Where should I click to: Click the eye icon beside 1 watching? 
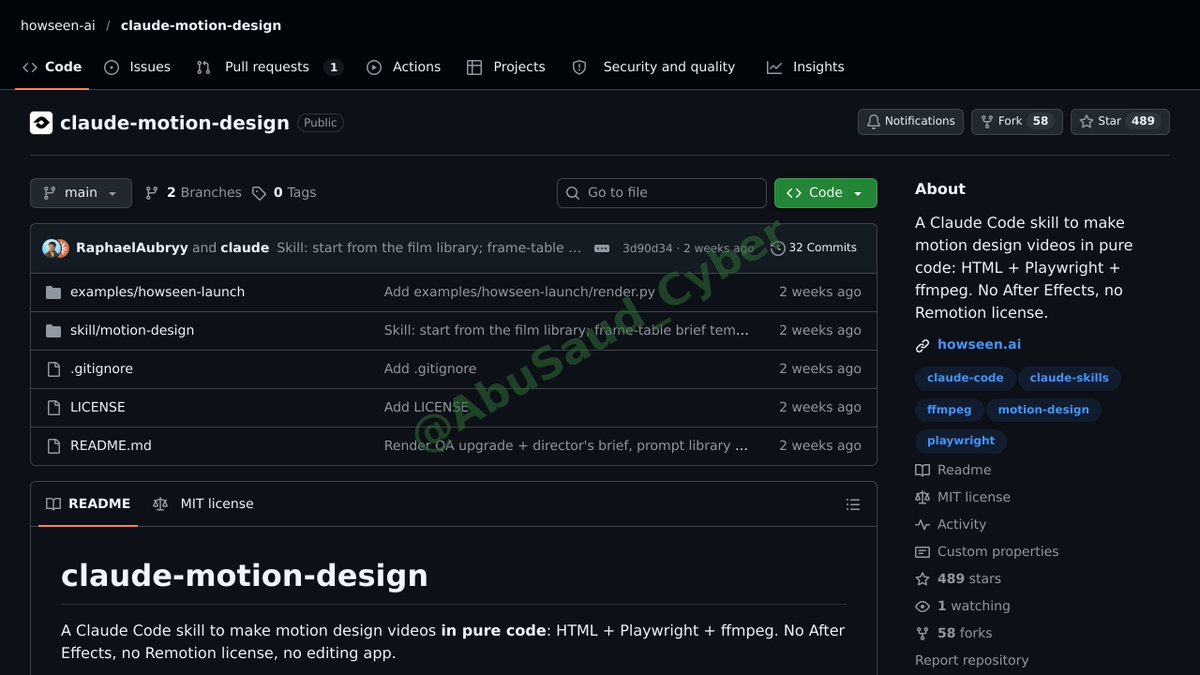[x=922, y=606]
